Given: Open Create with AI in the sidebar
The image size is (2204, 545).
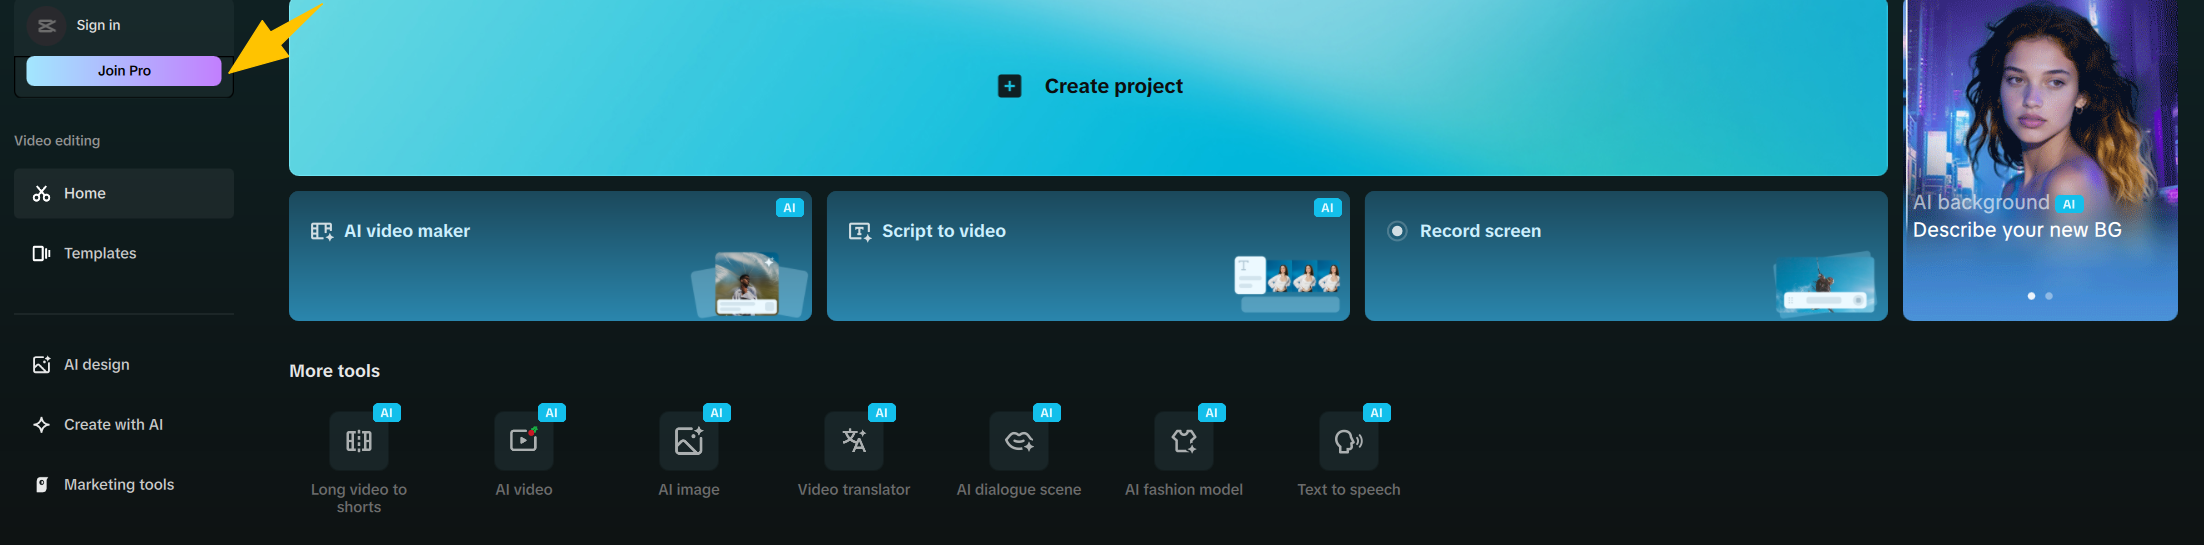Looking at the screenshot, I should [124, 424].
